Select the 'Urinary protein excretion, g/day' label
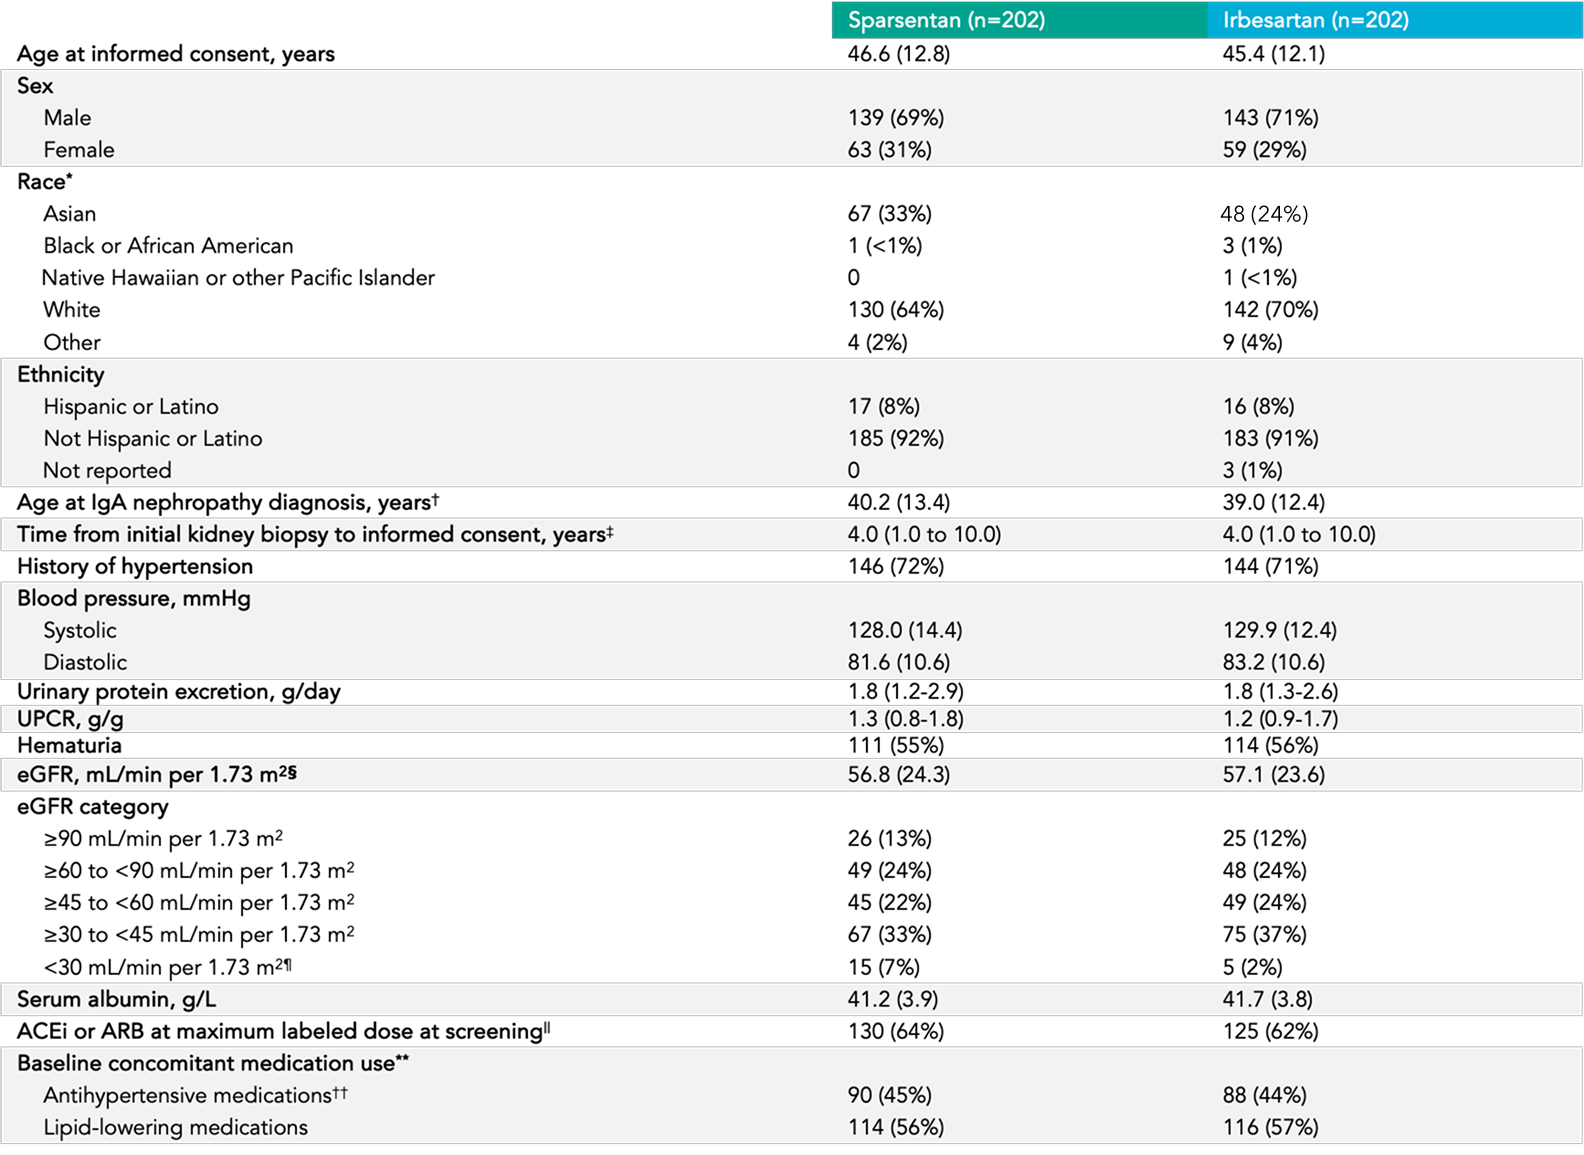Screen dimensions: 1584x1155 tap(179, 692)
